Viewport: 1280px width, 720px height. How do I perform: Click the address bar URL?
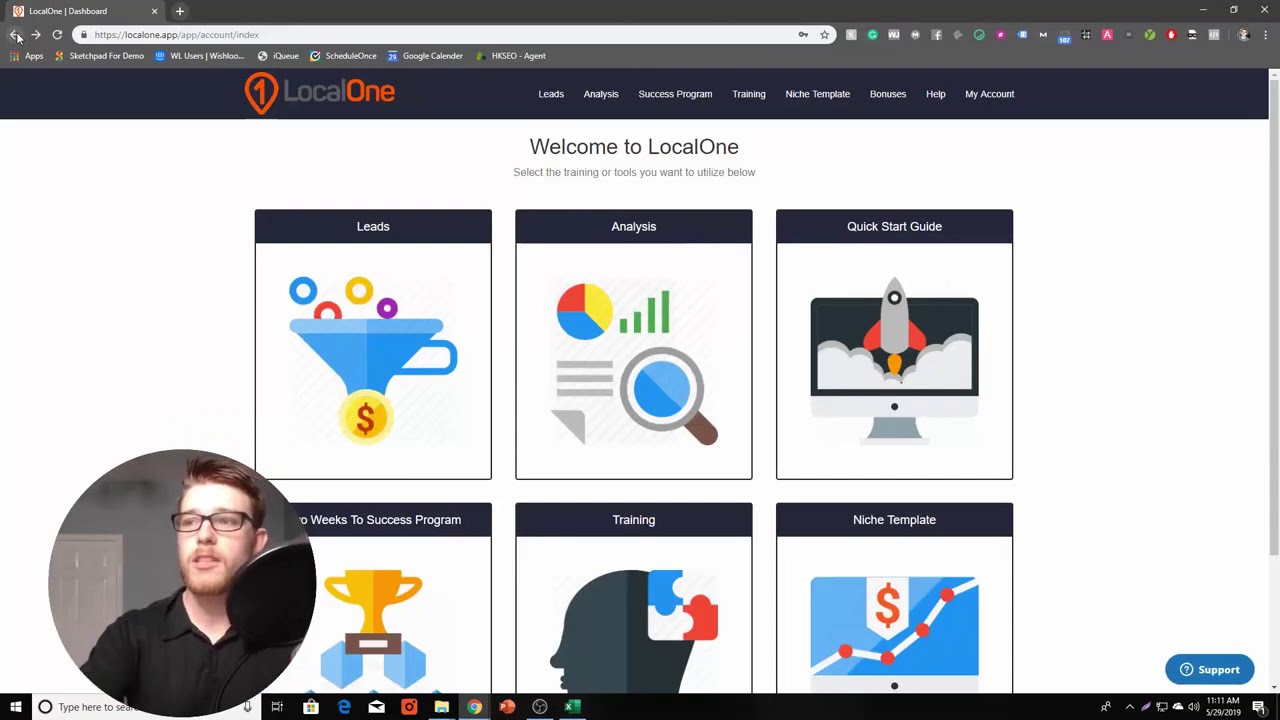click(176, 35)
